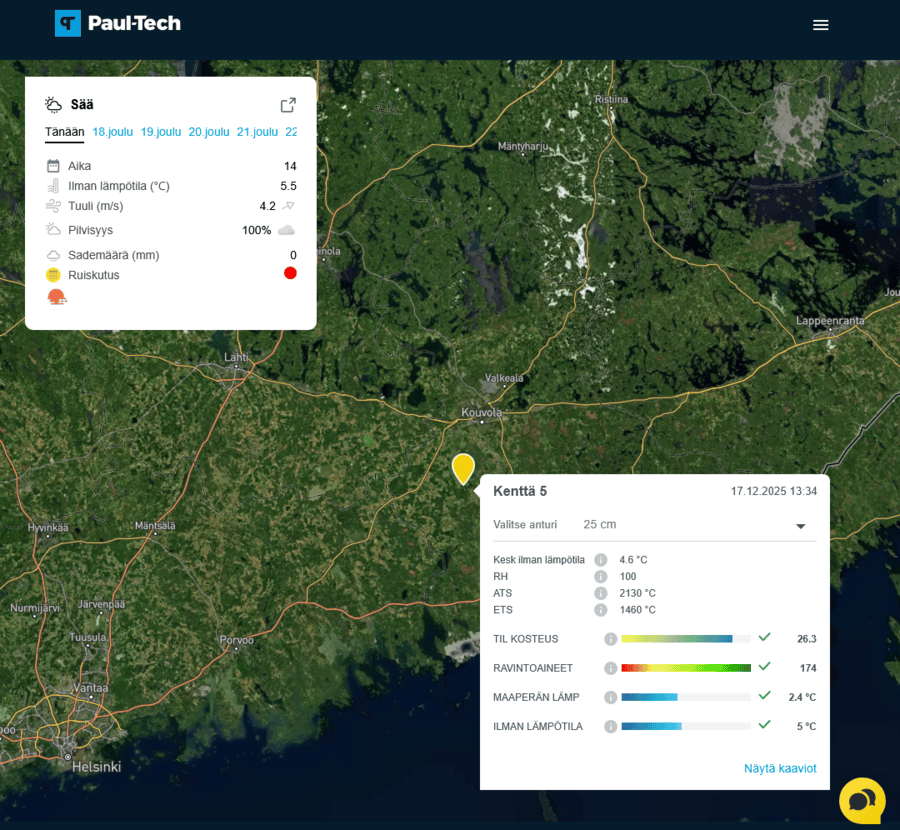Click the orange sunset weather icon
900x830 pixels.
tap(57, 297)
